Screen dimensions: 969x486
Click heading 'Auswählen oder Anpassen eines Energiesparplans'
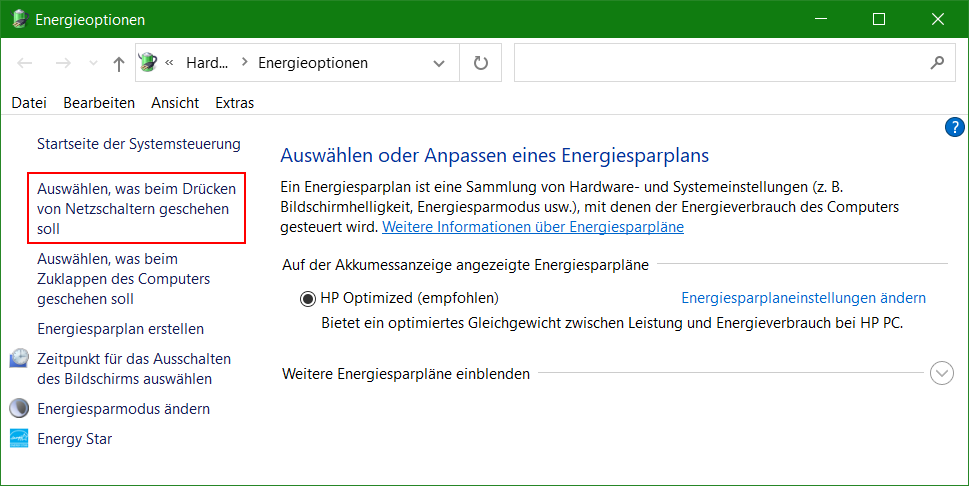click(494, 155)
